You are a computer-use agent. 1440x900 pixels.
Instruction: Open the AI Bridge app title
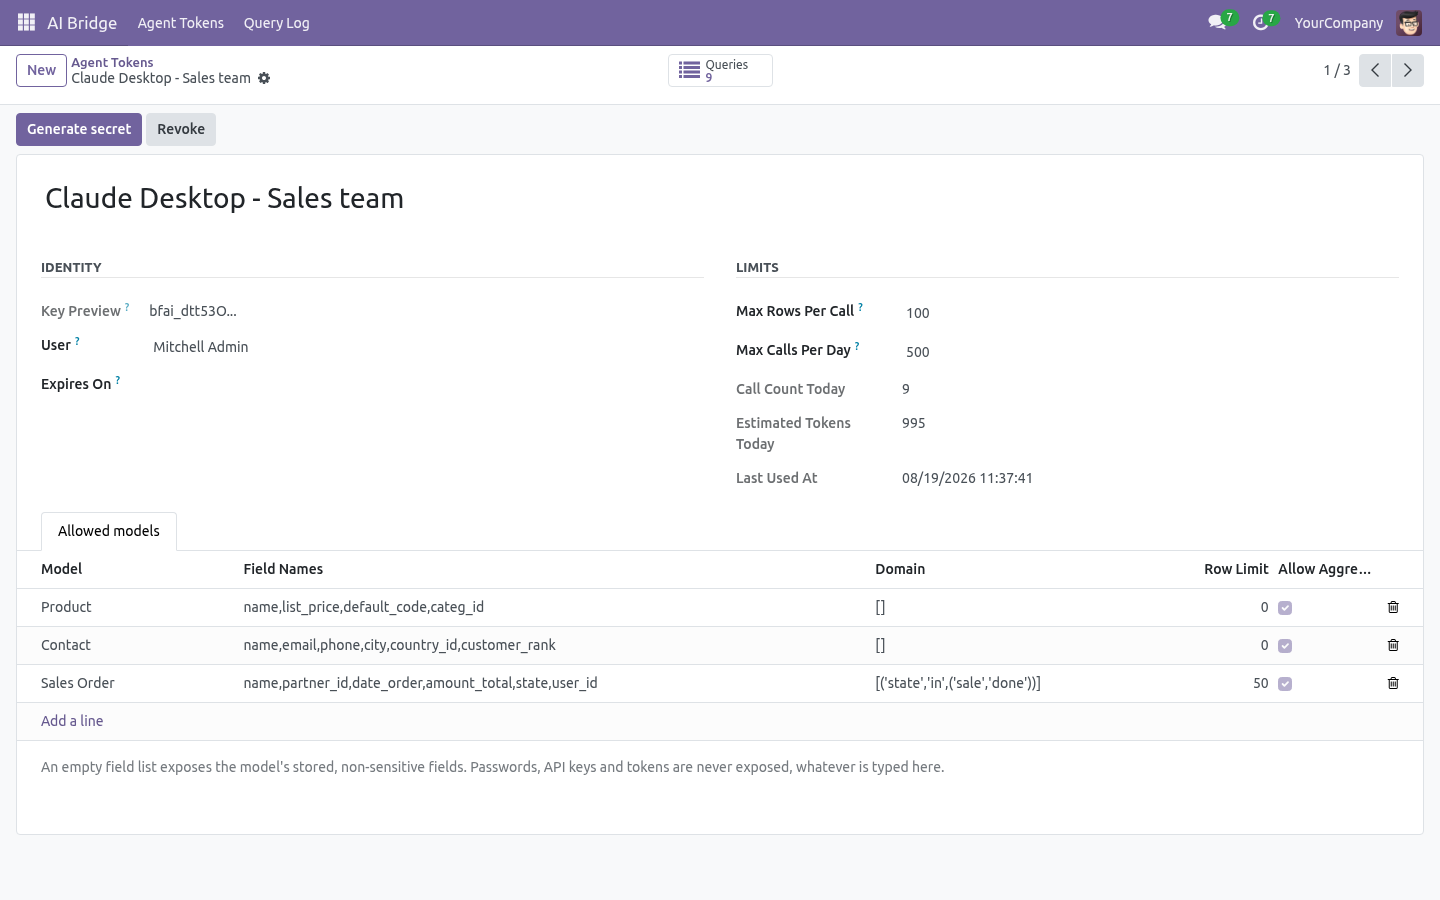(82, 22)
